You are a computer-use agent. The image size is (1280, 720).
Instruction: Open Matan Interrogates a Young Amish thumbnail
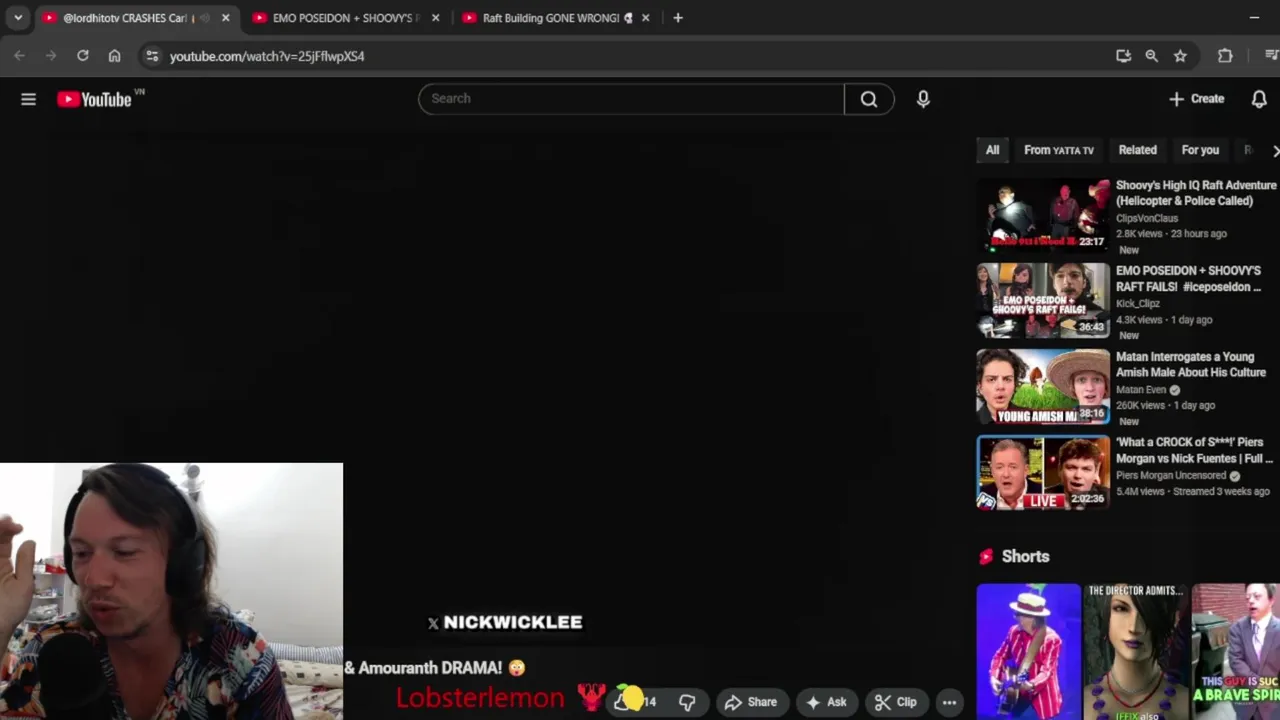[1043, 386]
